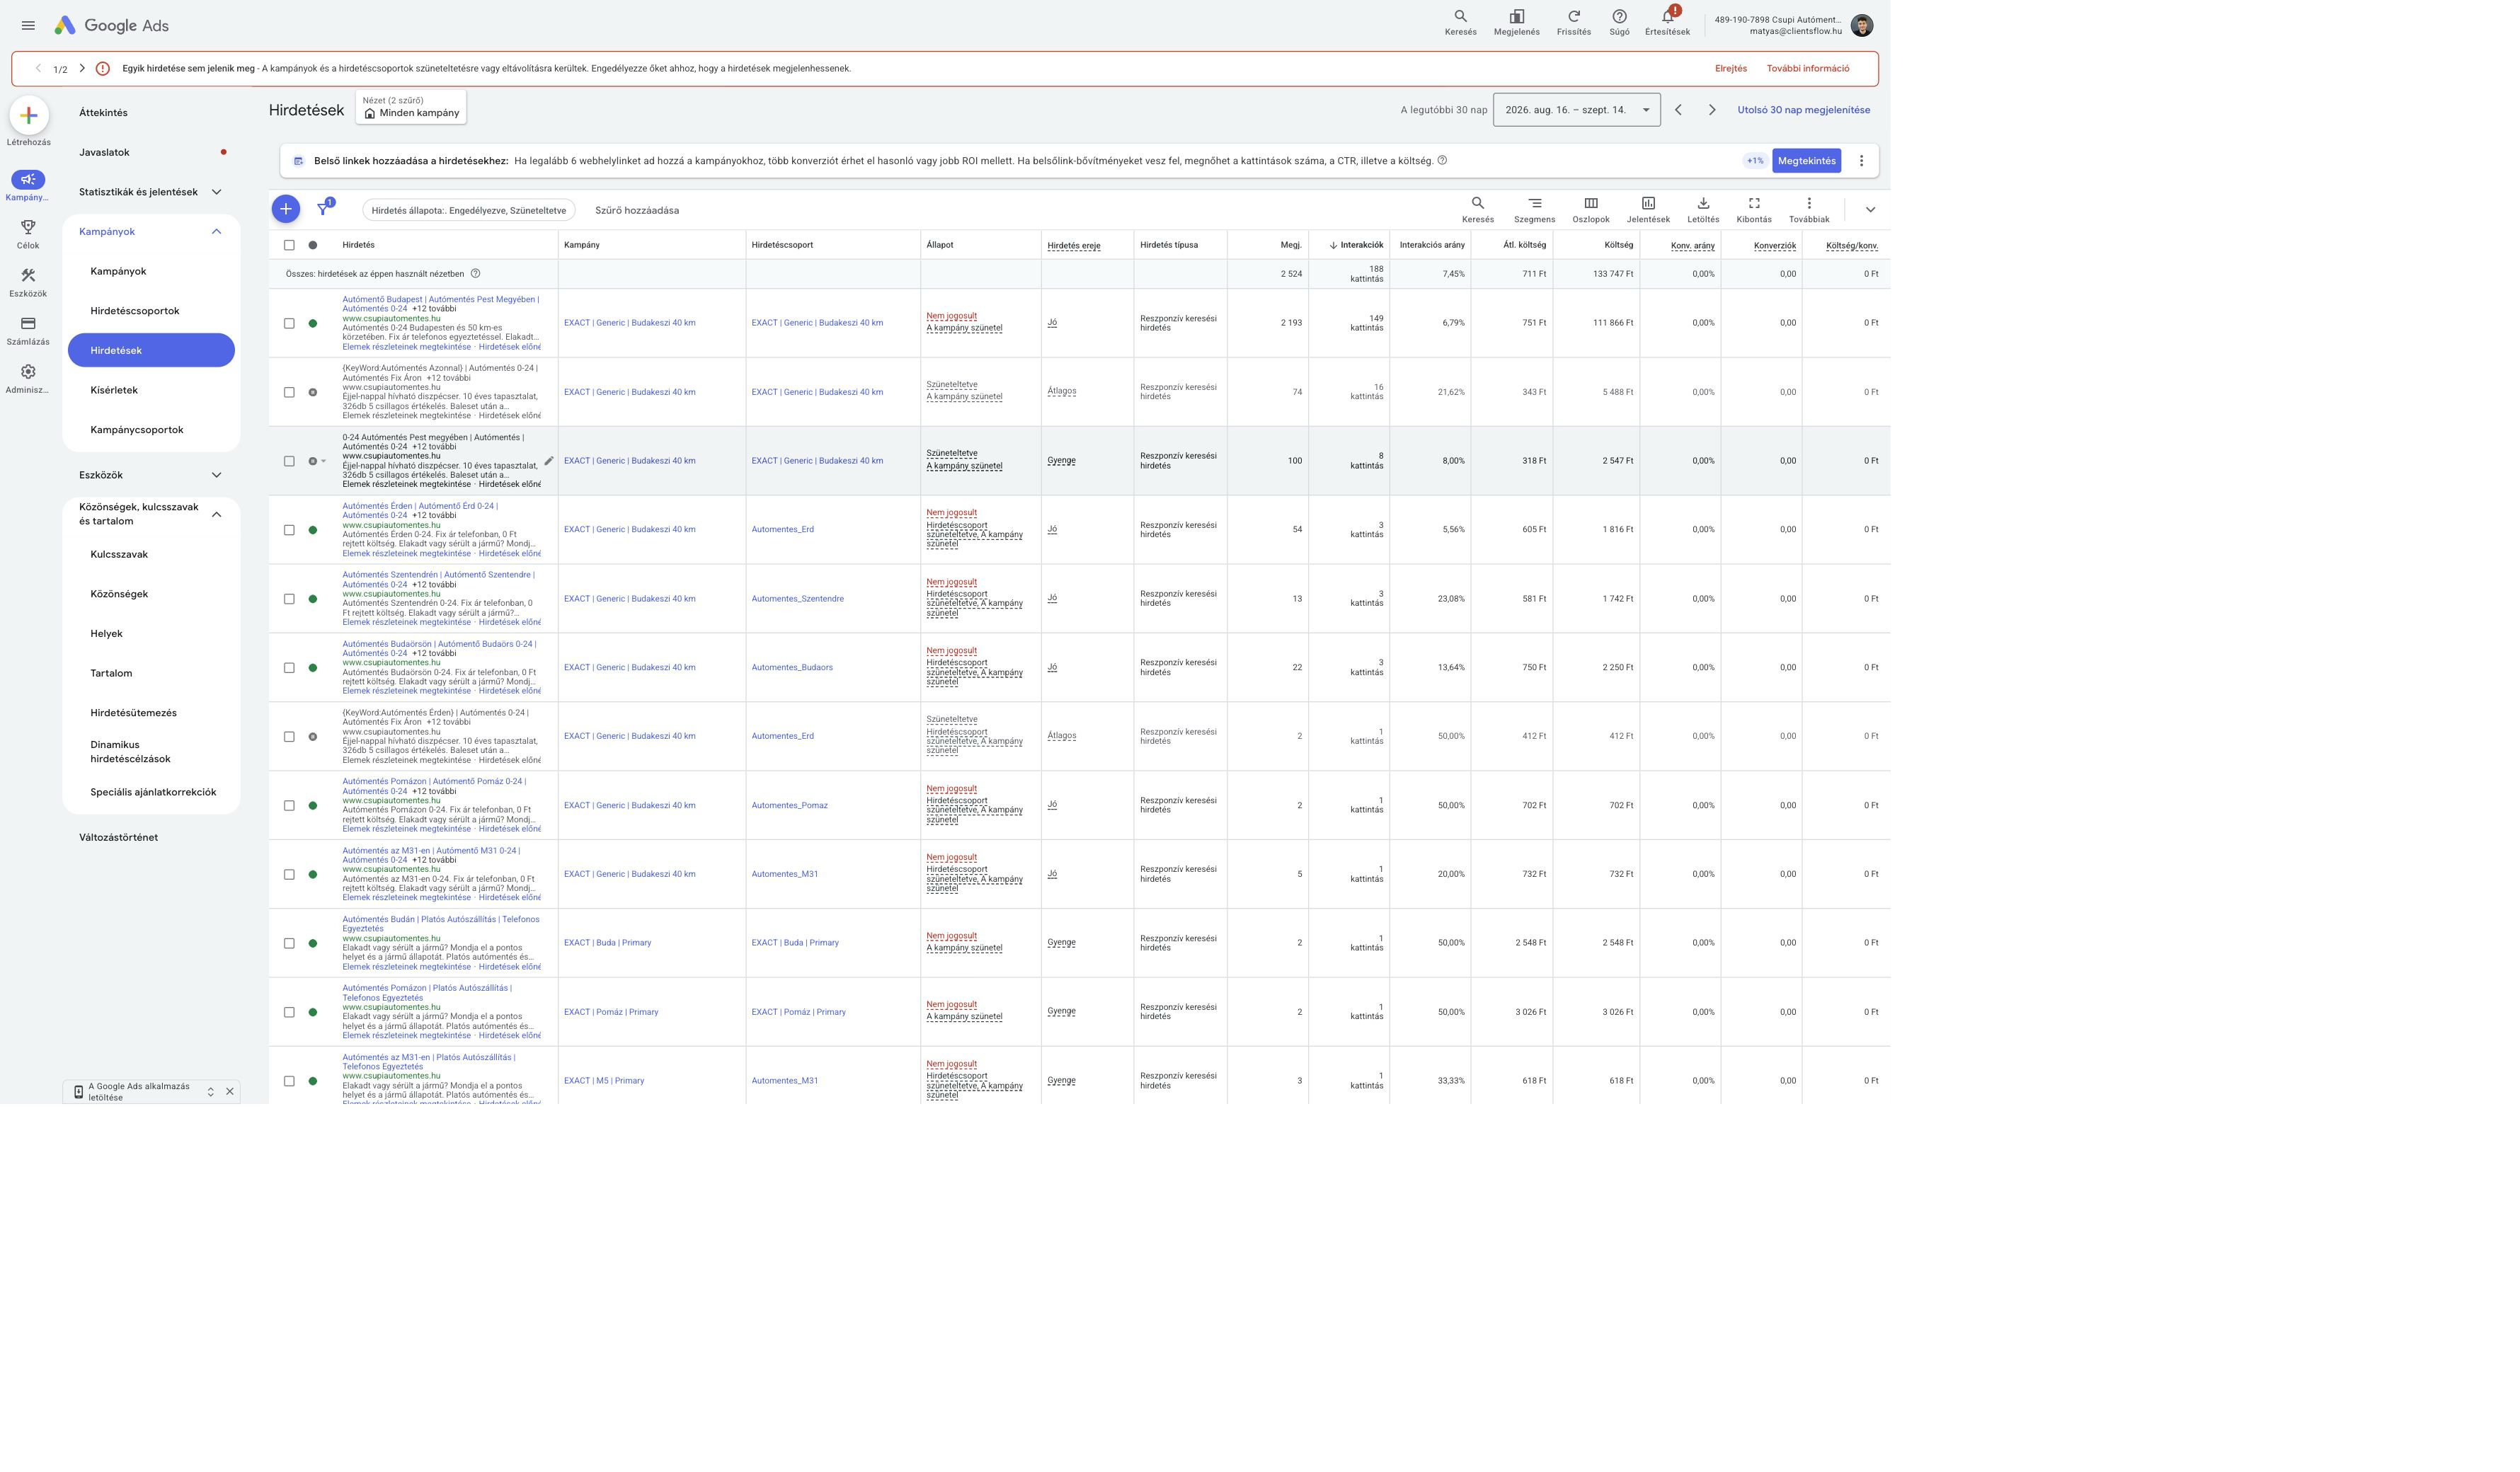The image size is (2520, 1472).
Task: Open the Oszlopok columns icon
Action: (x=1590, y=203)
